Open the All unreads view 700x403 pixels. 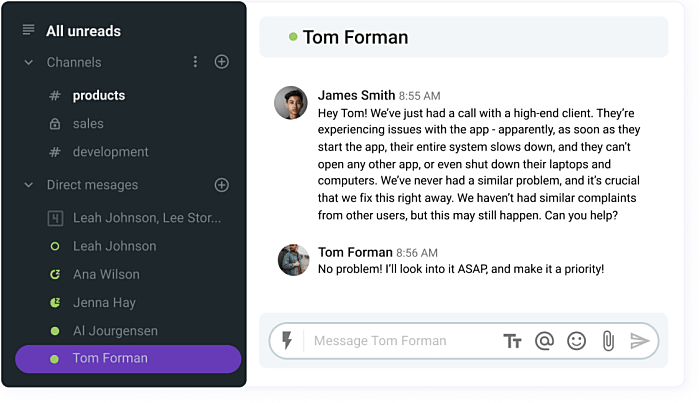pos(82,31)
